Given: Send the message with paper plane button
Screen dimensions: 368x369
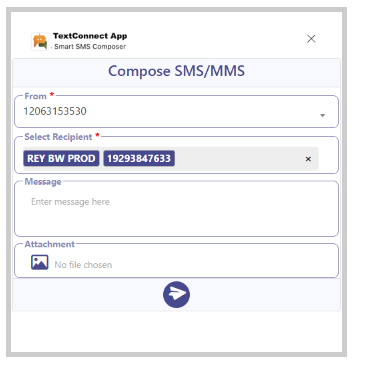Looking at the screenshot, I should tap(176, 294).
